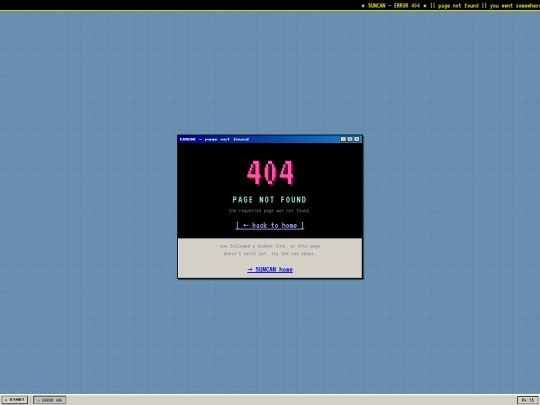Click the 'requested page was not found' text
This screenshot has height=405, width=540.
coord(270,210)
